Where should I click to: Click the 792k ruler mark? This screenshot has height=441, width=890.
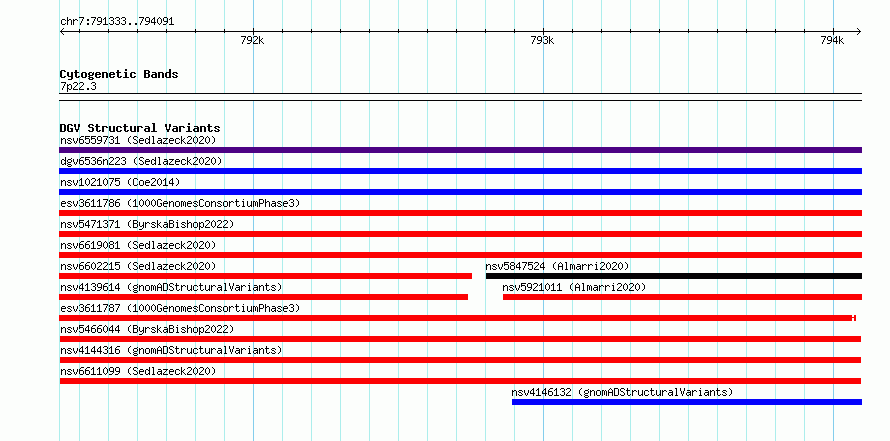coord(252,40)
